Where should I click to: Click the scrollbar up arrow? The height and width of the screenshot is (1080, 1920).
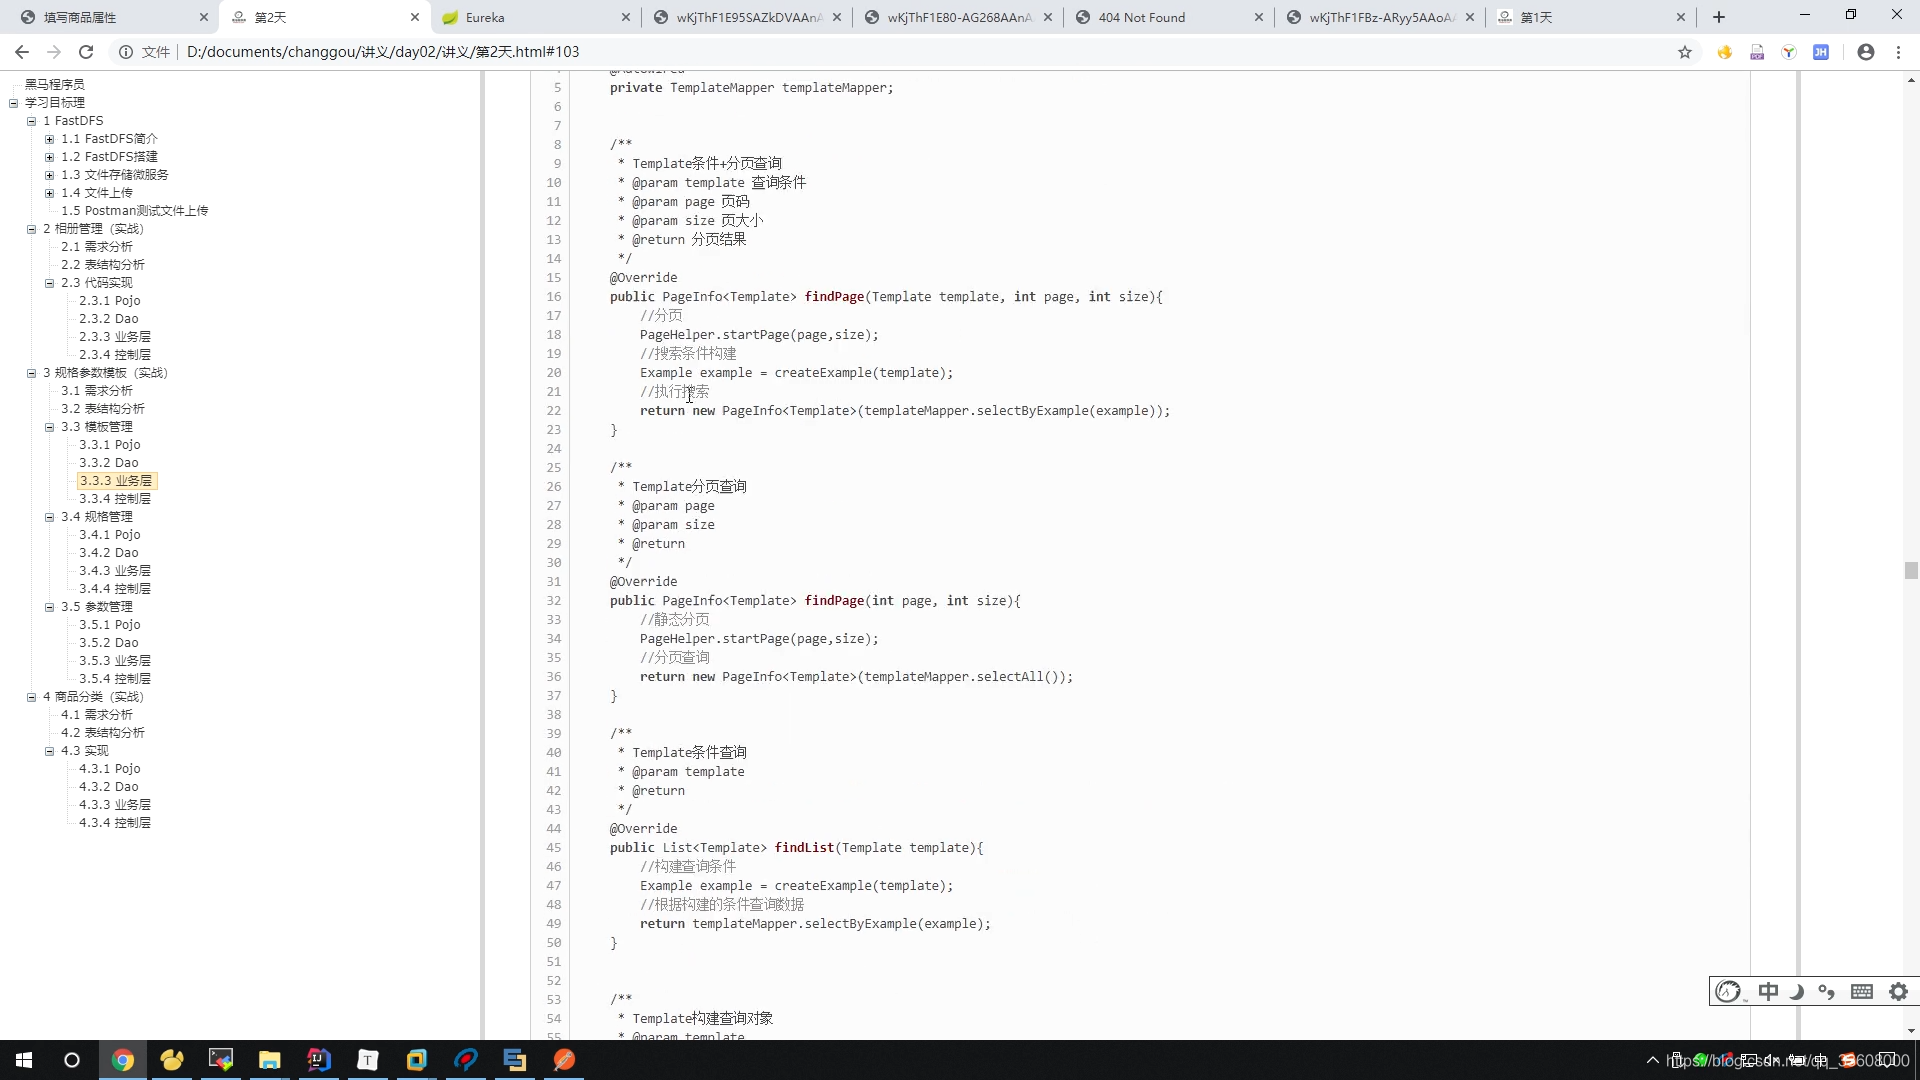pyautogui.click(x=1911, y=80)
